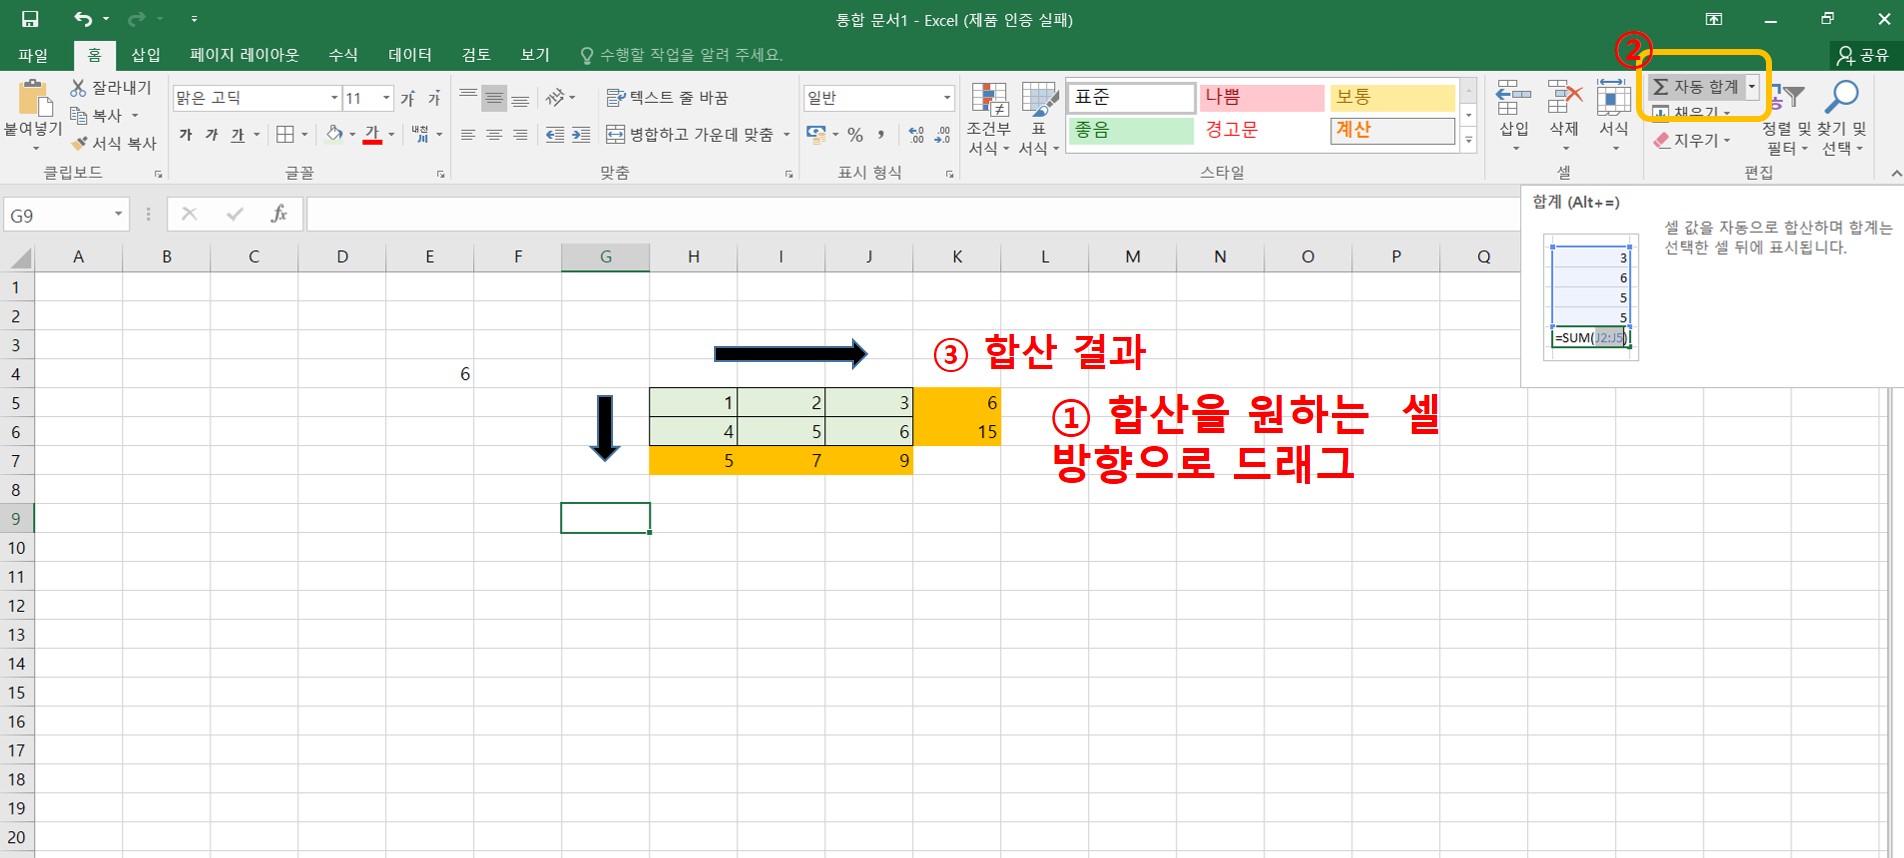The height and width of the screenshot is (858, 1904).
Task: Decrease font size with the smaller 가 icon
Action: click(x=434, y=98)
